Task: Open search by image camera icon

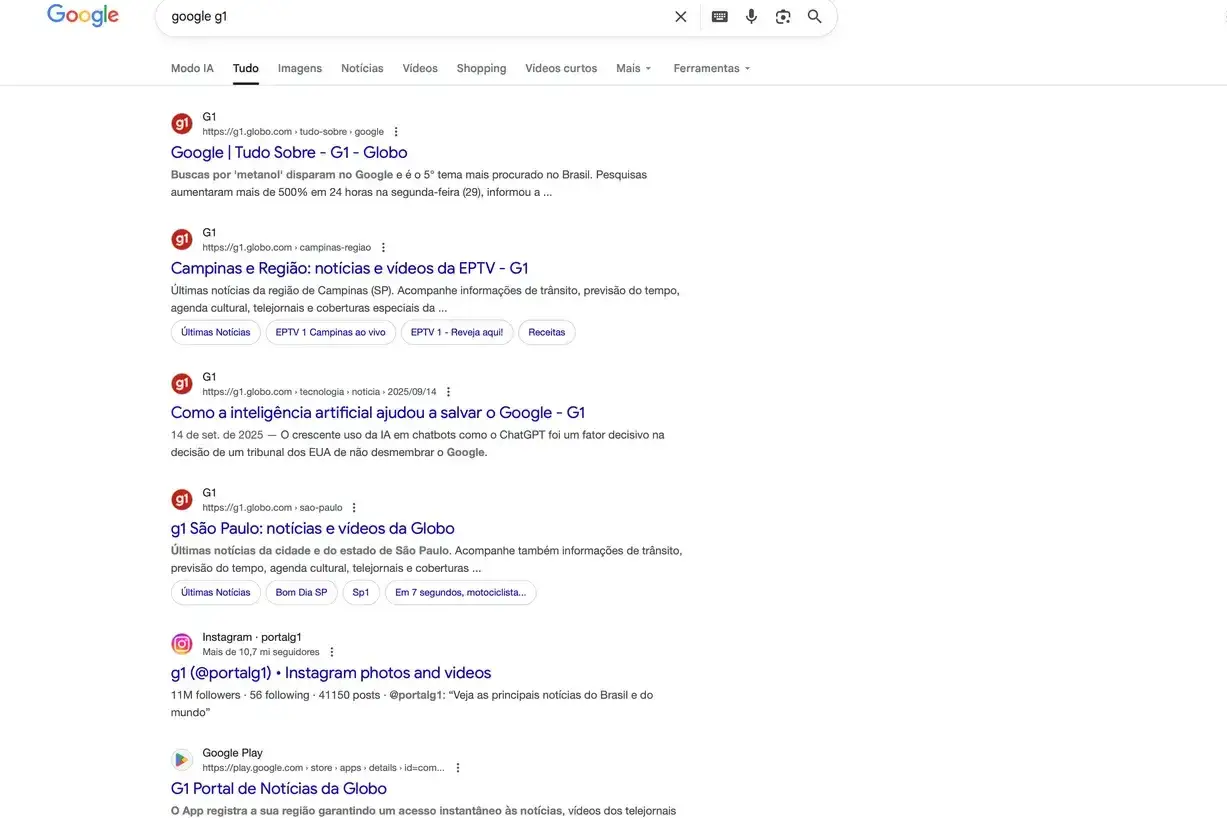Action: 783,17
